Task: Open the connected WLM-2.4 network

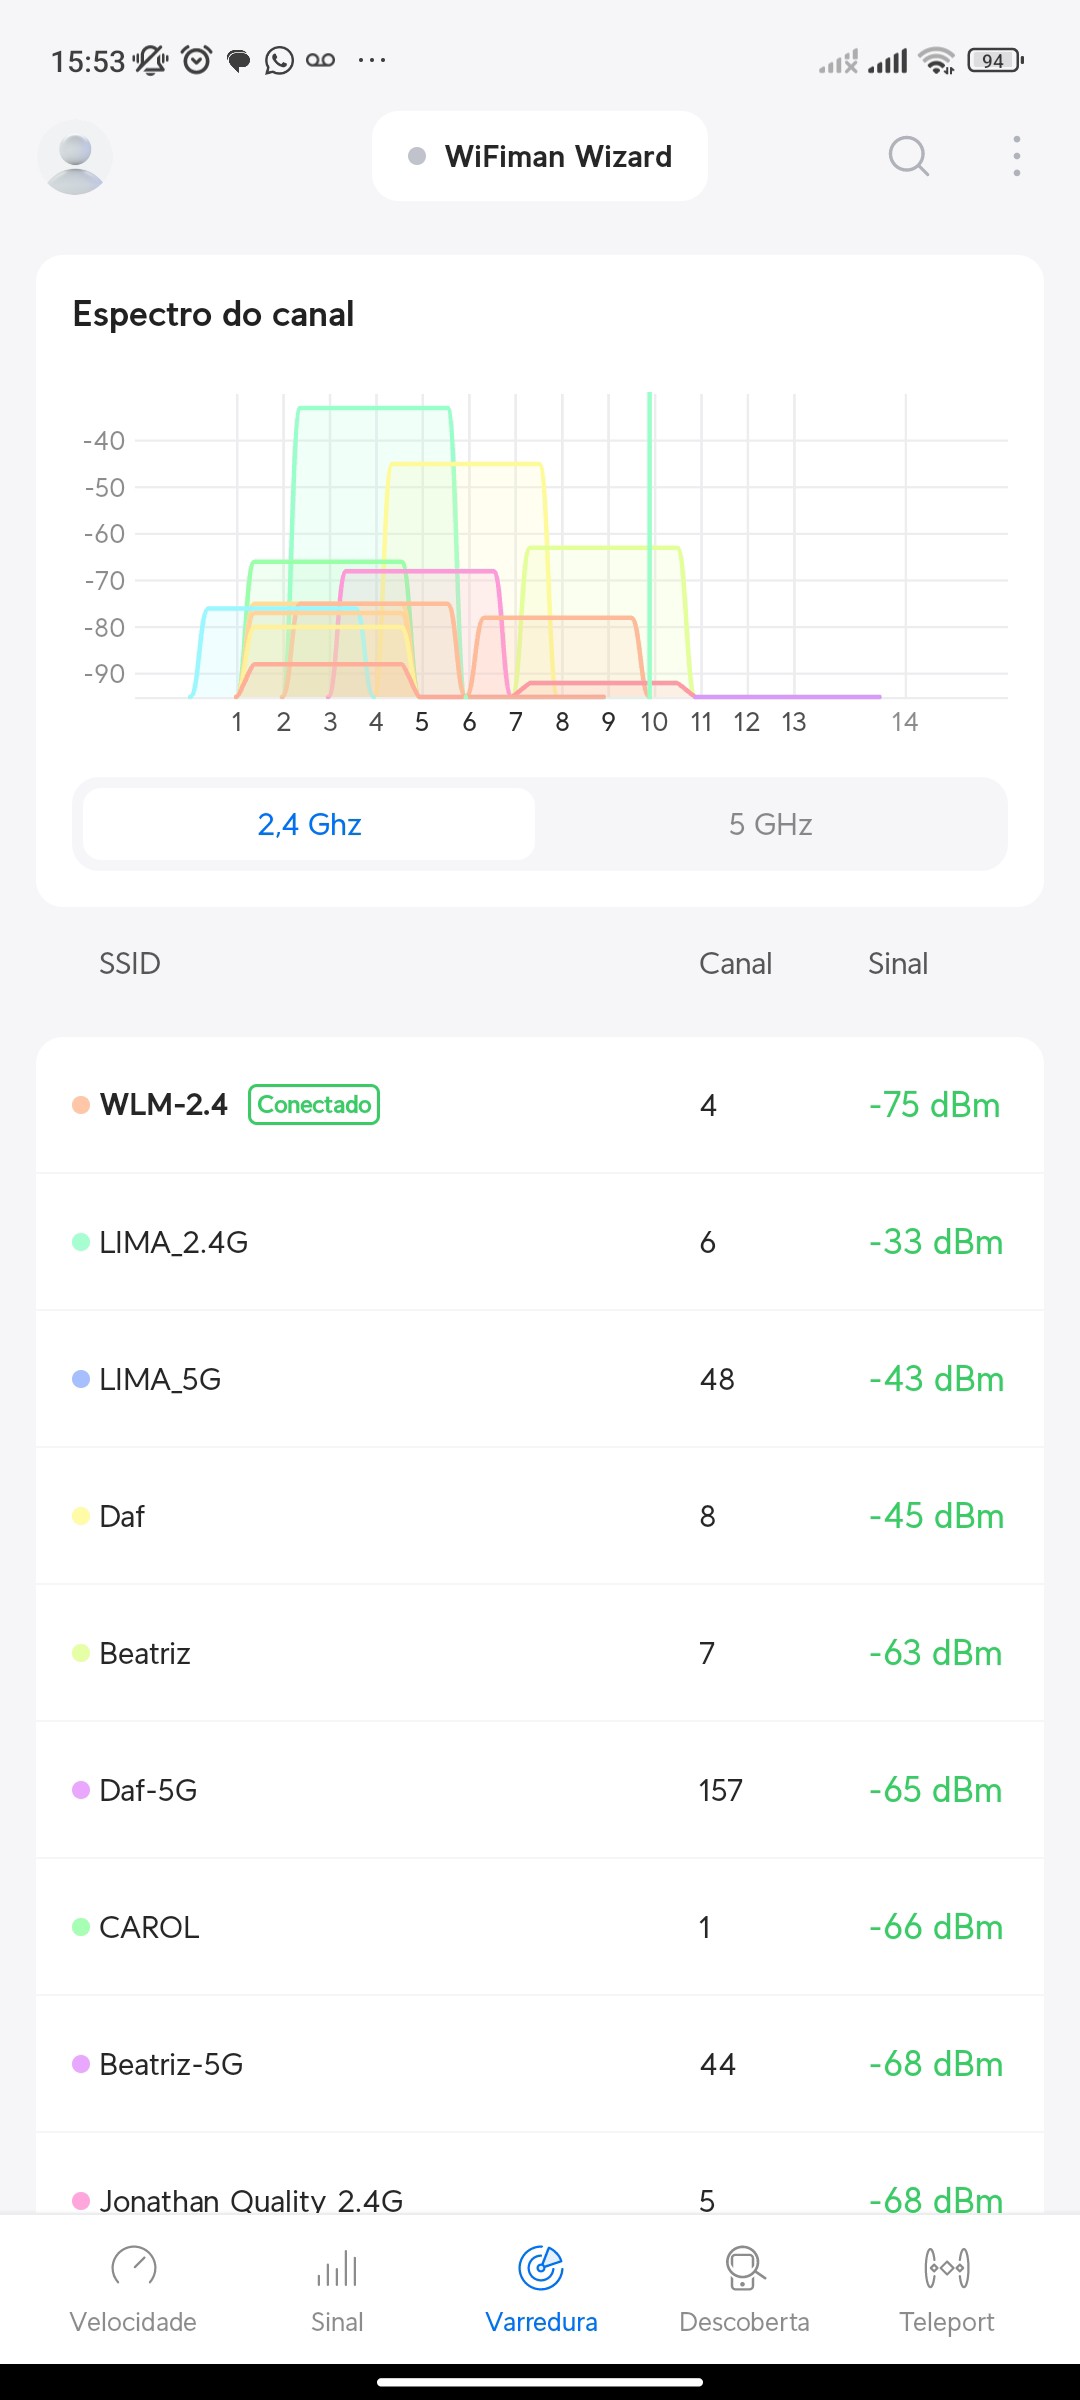Action: point(540,1105)
